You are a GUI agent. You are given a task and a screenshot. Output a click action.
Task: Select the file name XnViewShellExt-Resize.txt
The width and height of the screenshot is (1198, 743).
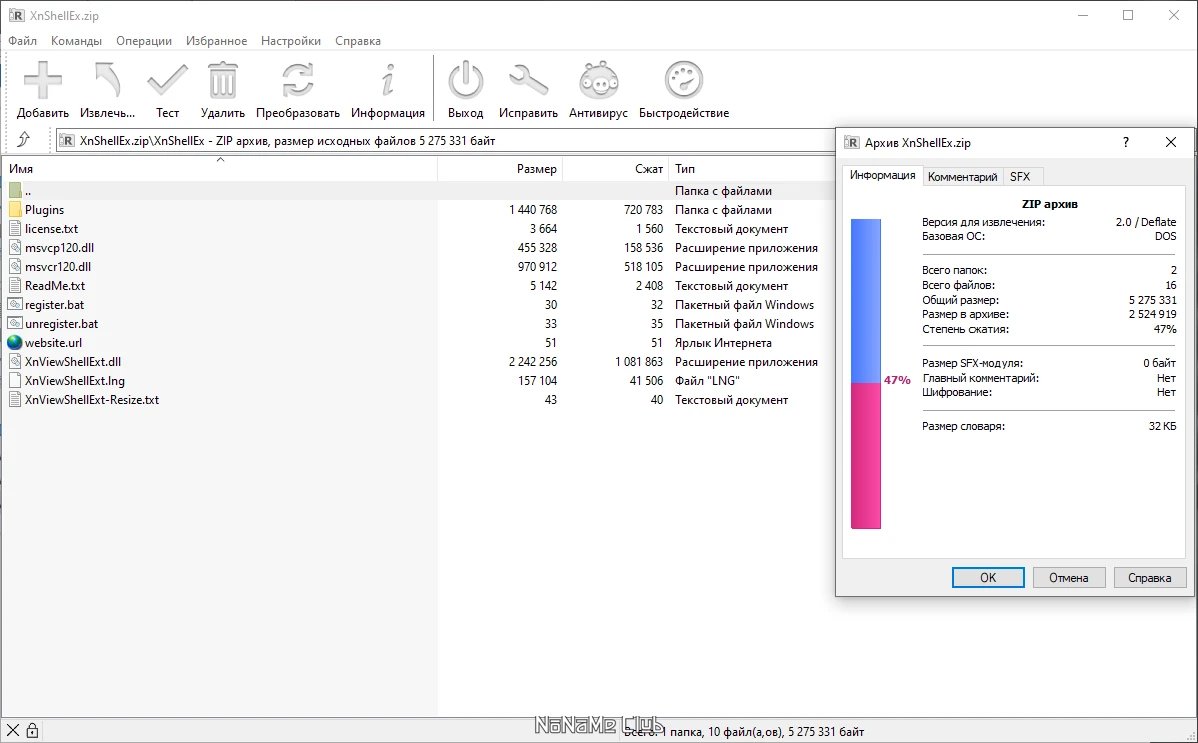(92, 399)
